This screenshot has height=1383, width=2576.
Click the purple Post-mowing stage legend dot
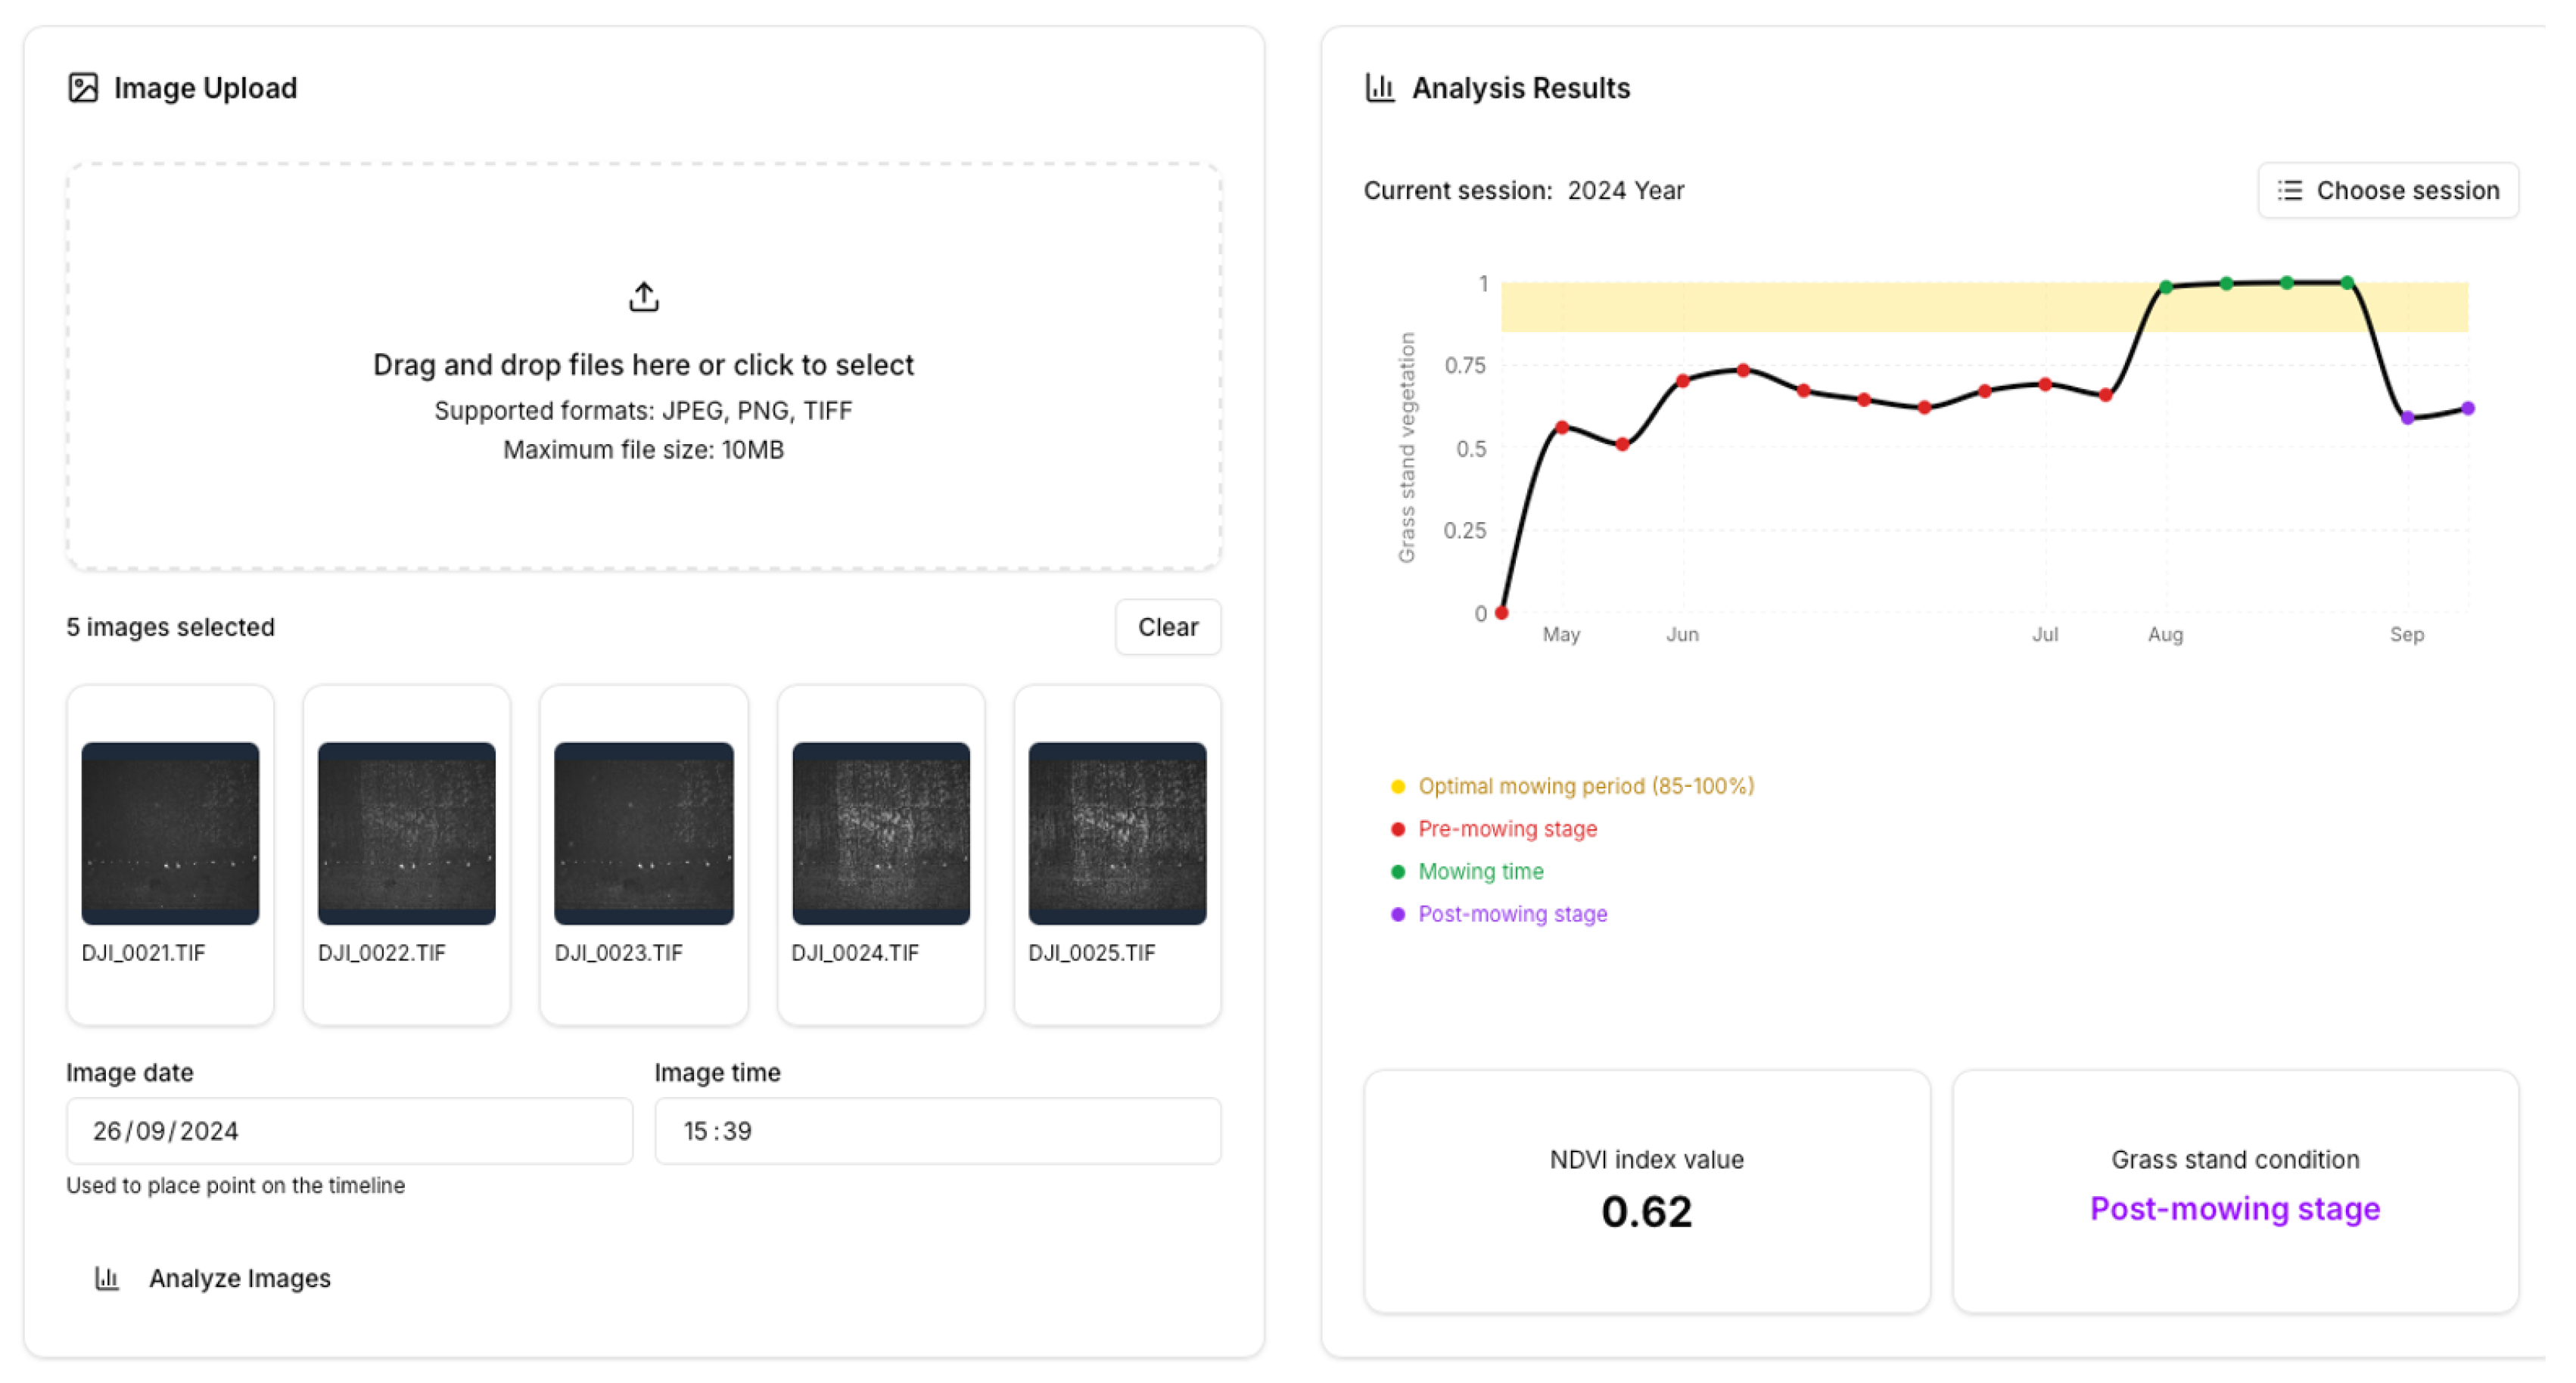pos(1398,914)
